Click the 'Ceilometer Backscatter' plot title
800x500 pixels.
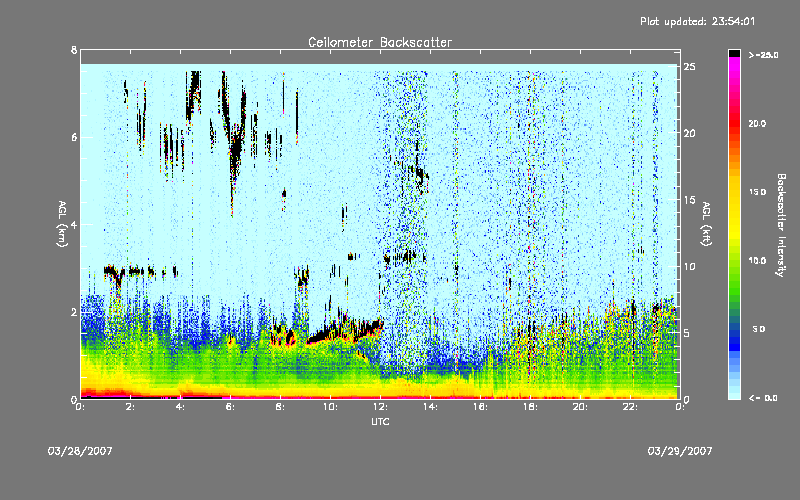380,42
